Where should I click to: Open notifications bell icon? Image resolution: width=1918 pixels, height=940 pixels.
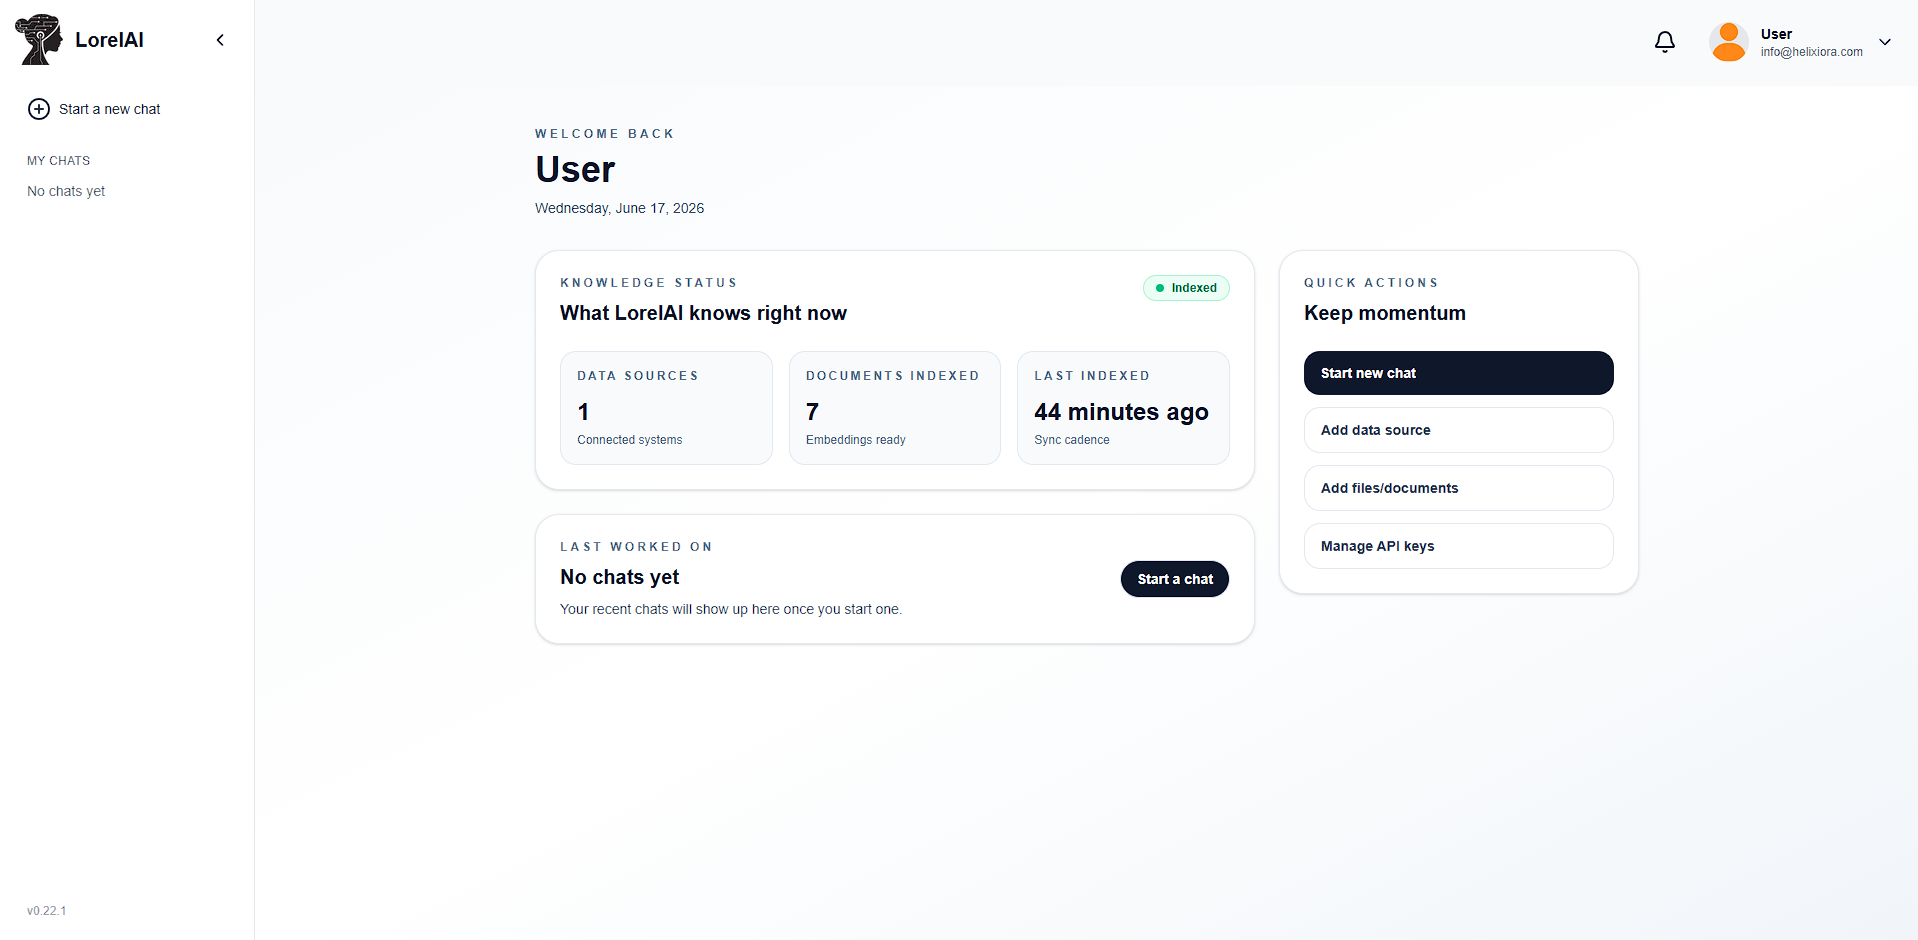point(1665,42)
